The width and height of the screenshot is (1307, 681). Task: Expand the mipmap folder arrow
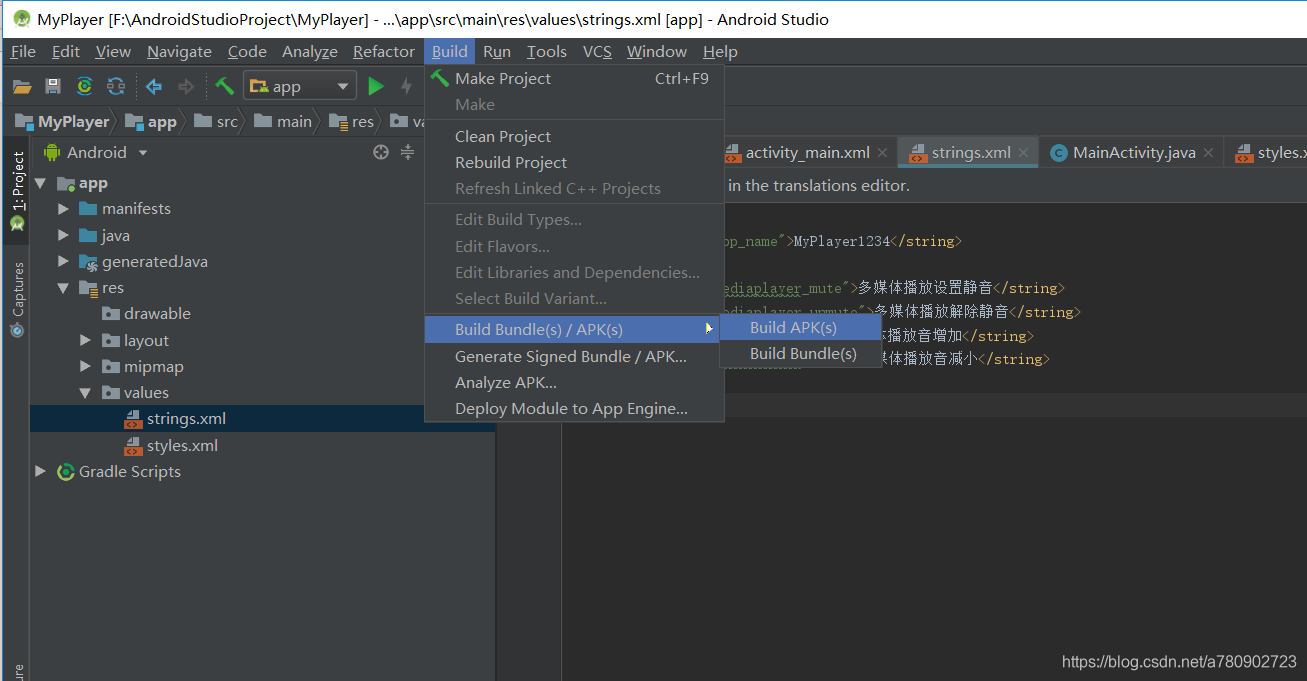[86, 366]
